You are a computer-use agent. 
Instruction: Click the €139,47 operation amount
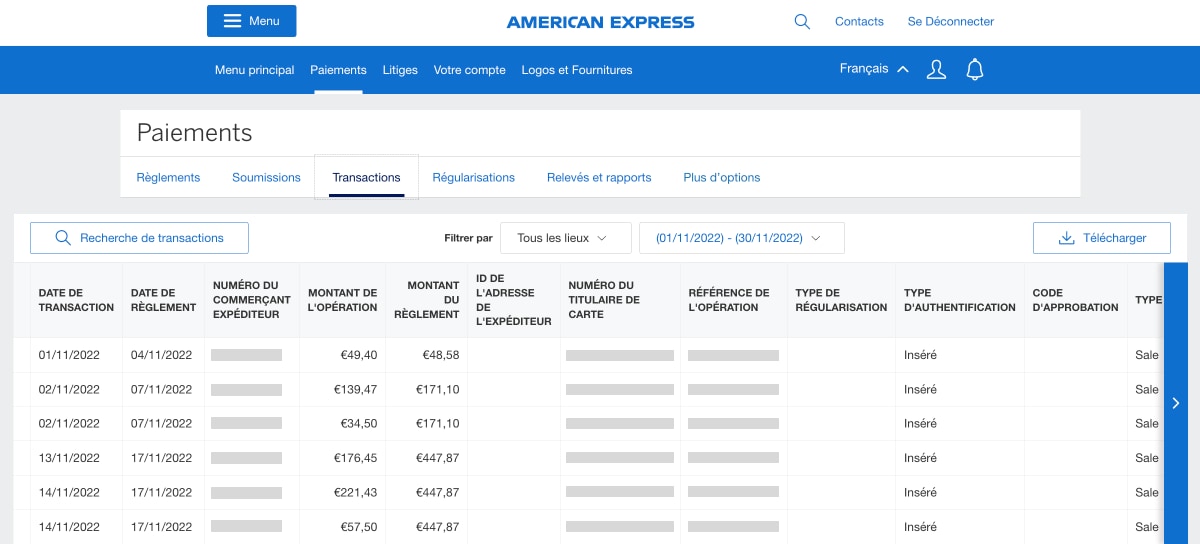pos(355,389)
